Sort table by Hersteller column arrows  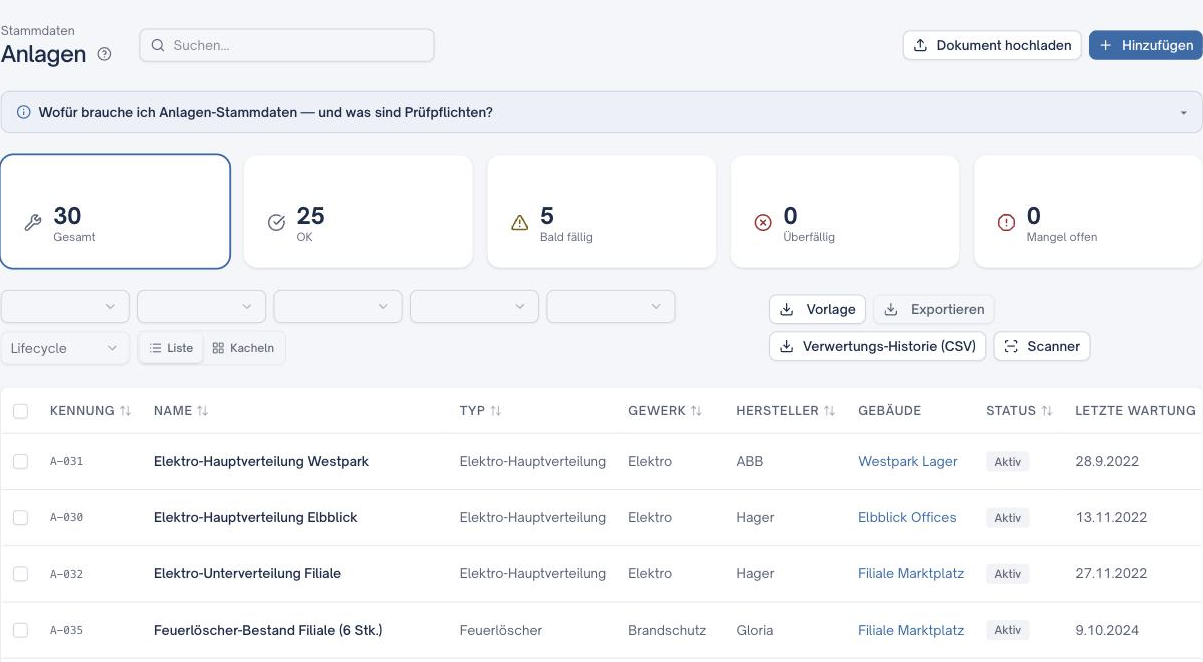coord(829,411)
